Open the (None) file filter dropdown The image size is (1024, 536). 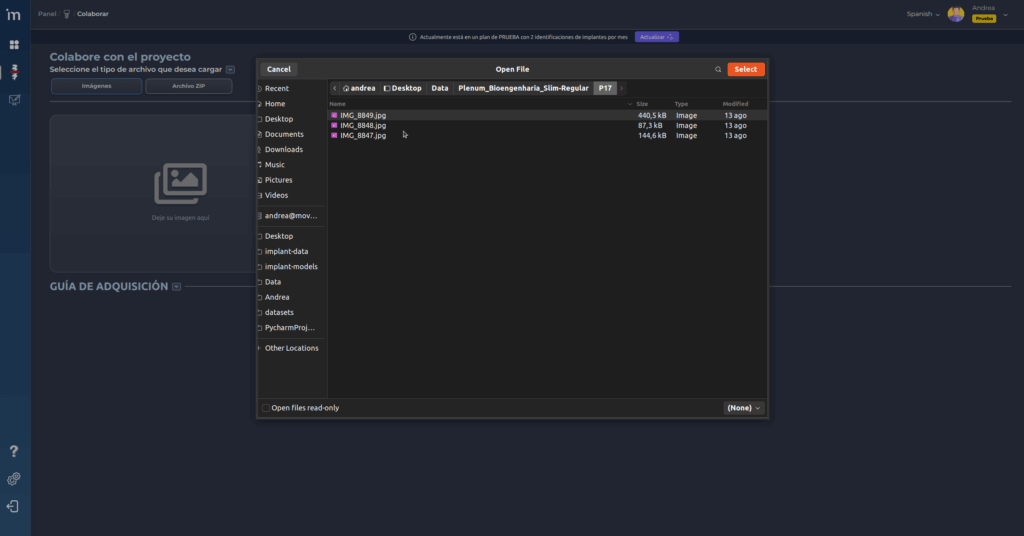click(x=744, y=408)
